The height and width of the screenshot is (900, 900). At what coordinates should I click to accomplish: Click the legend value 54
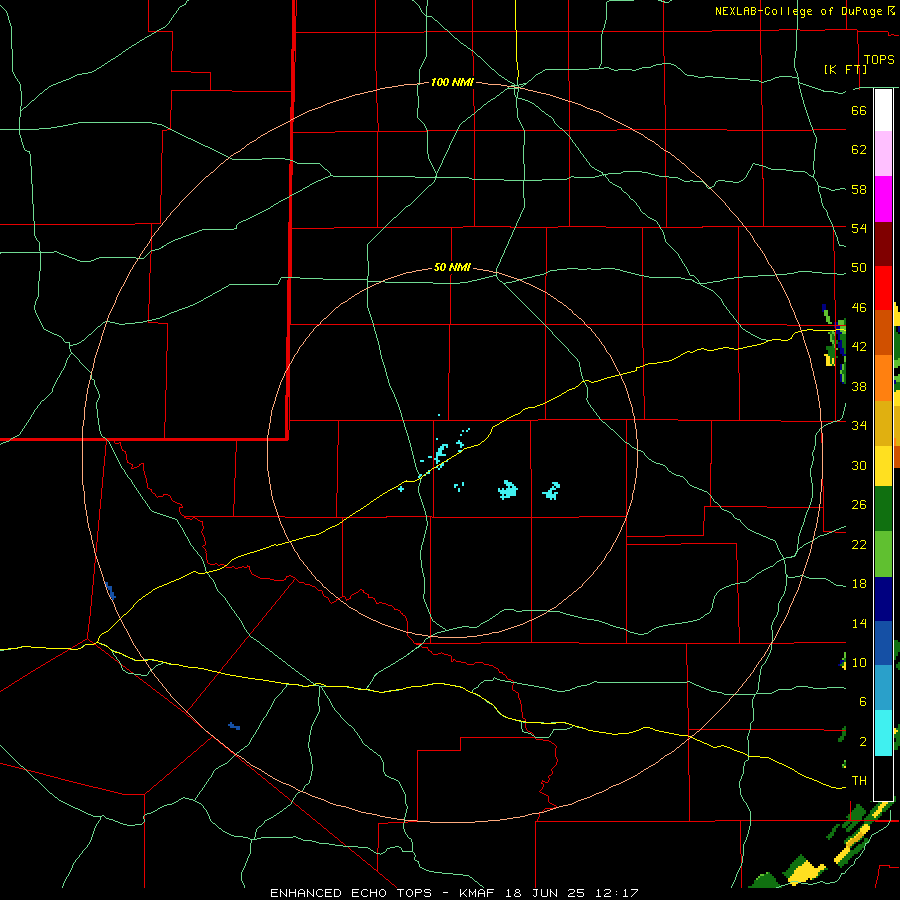click(x=859, y=228)
